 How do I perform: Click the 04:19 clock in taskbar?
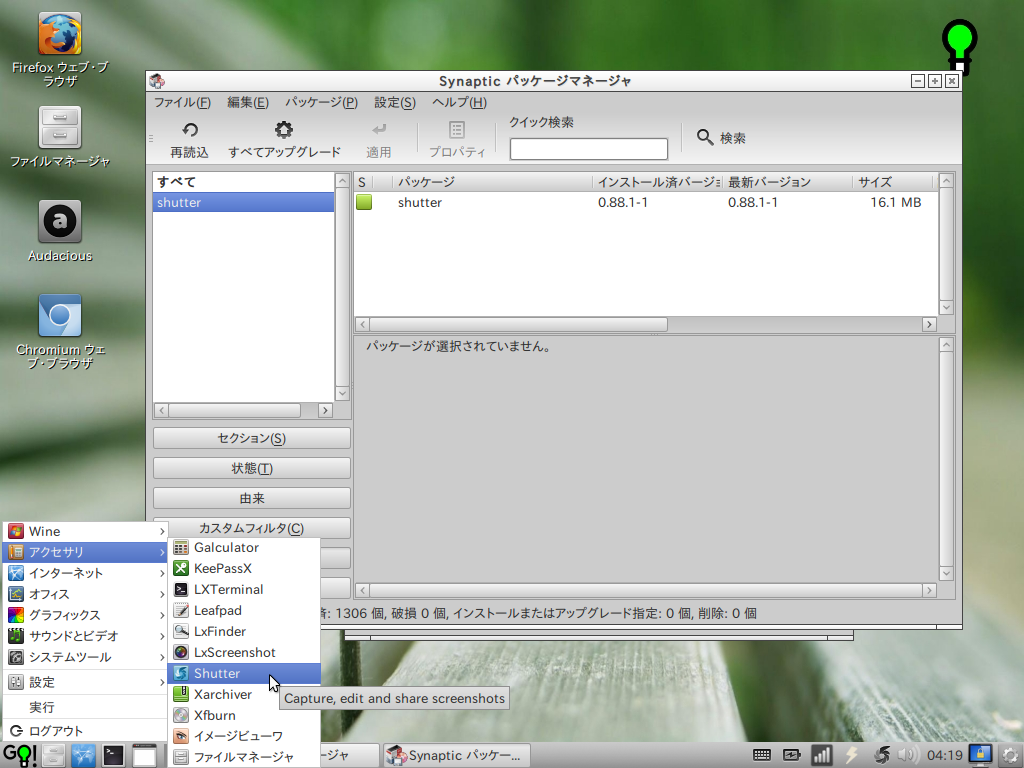(944, 756)
